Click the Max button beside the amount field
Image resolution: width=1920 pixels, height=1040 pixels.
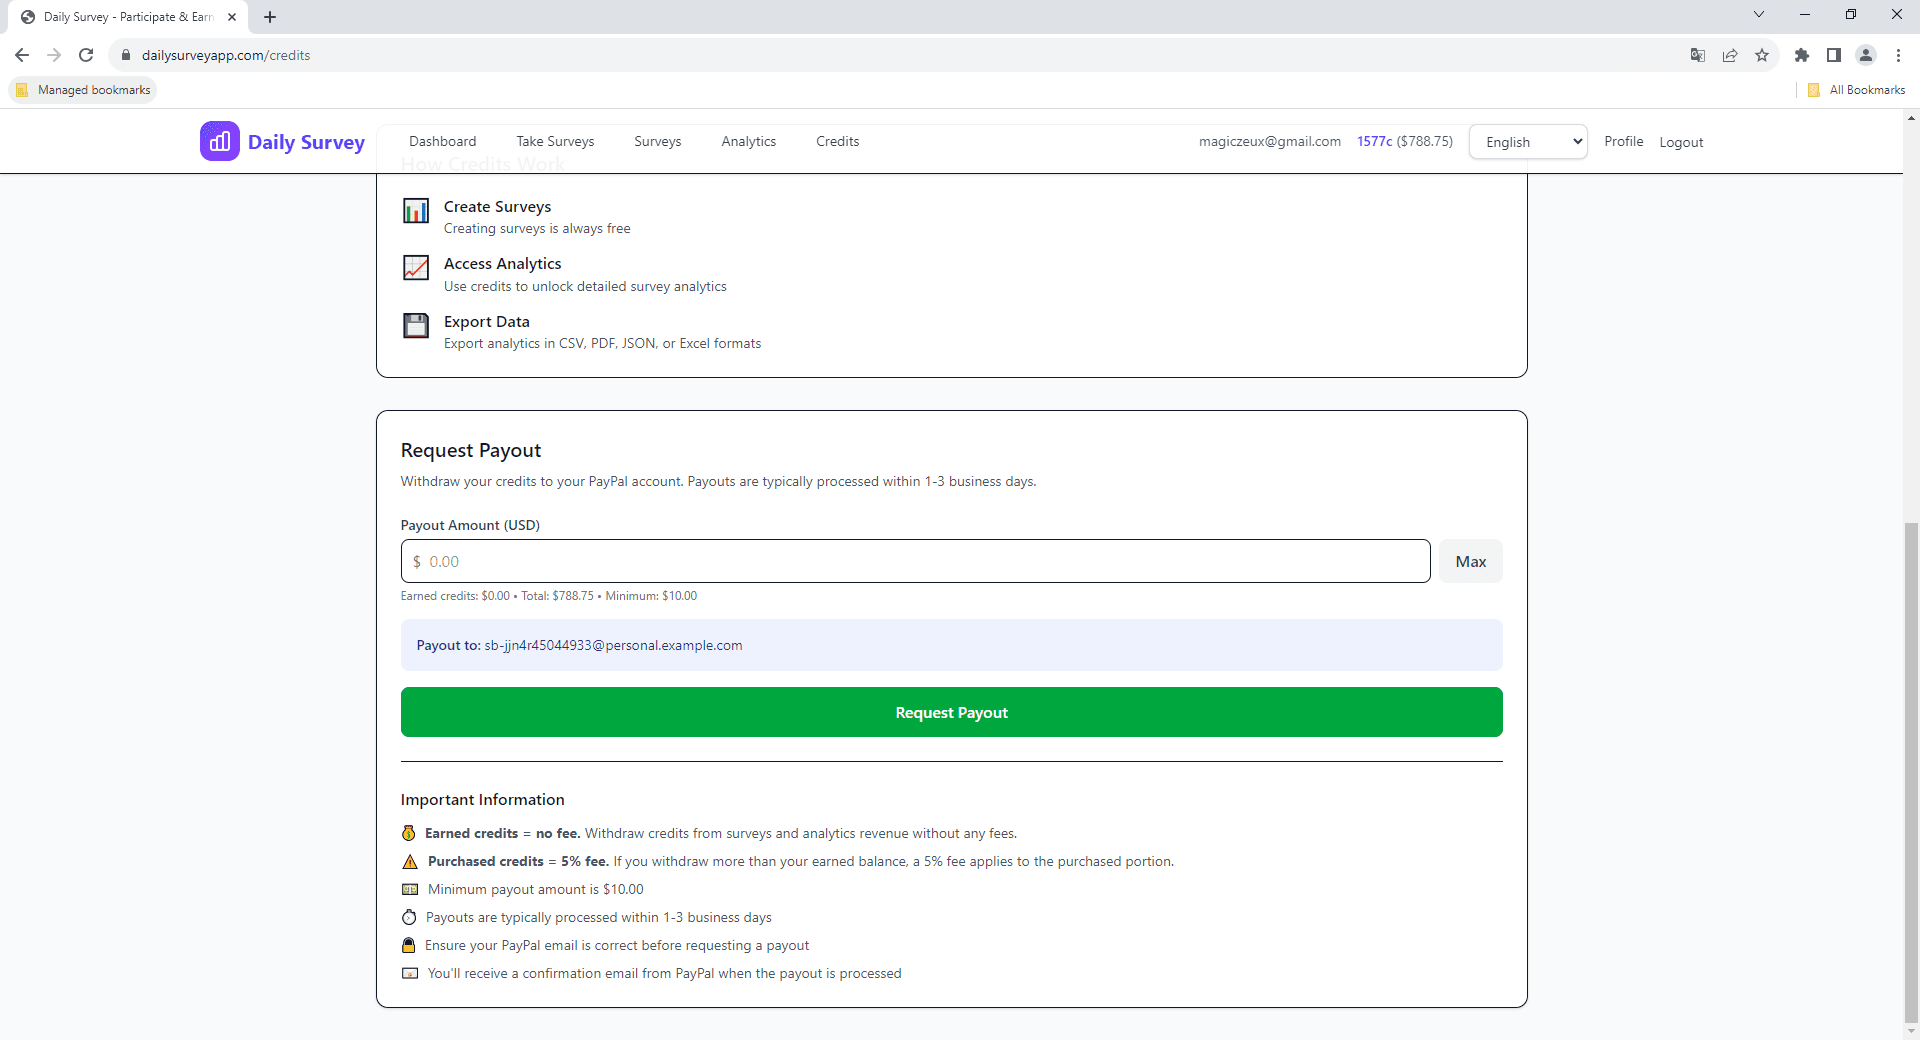tap(1469, 561)
